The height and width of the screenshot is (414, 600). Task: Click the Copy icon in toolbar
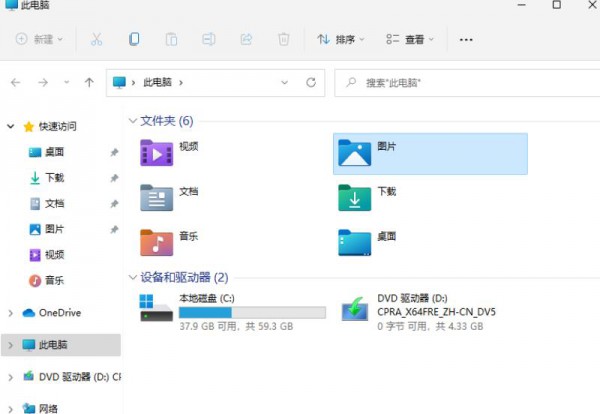pyautogui.click(x=134, y=40)
